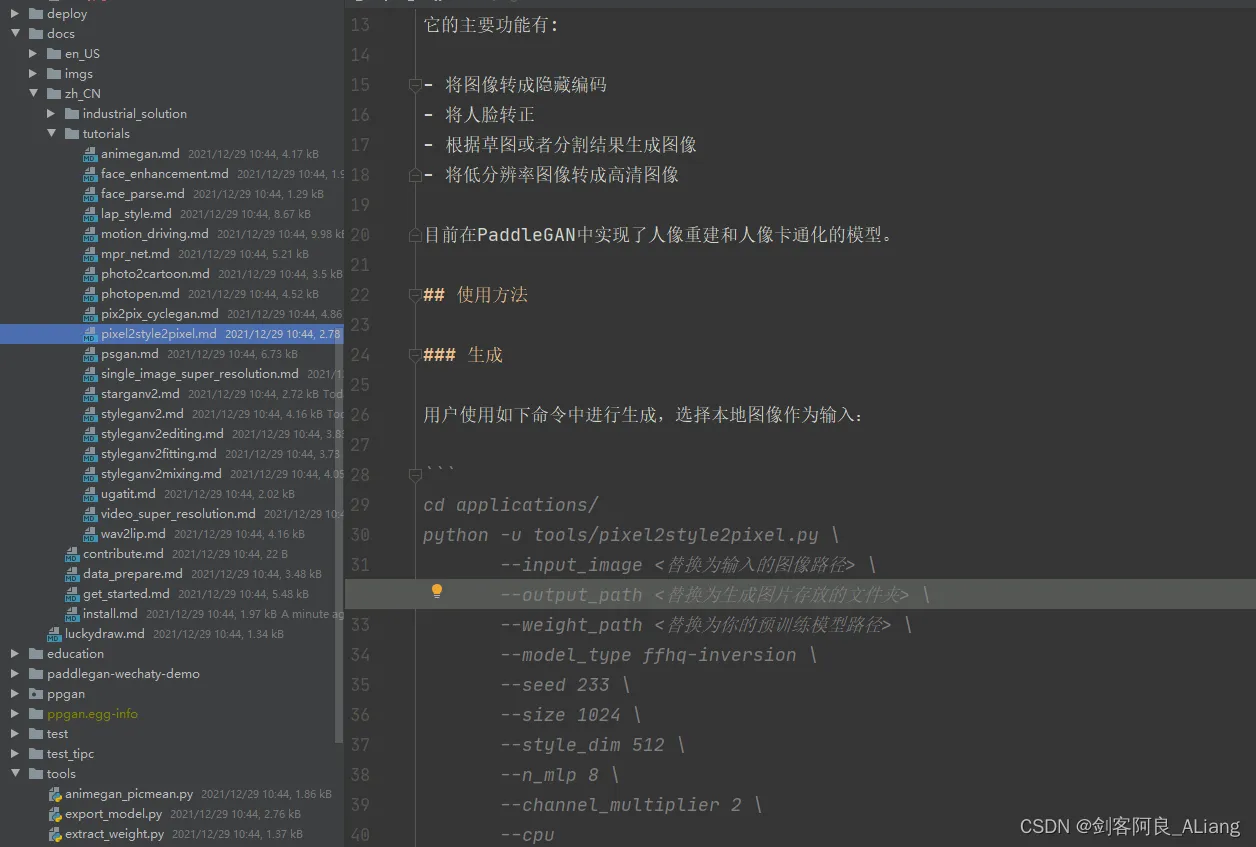Fold the code block at line 28
Viewport: 1256px width, 847px height.
coord(414,475)
